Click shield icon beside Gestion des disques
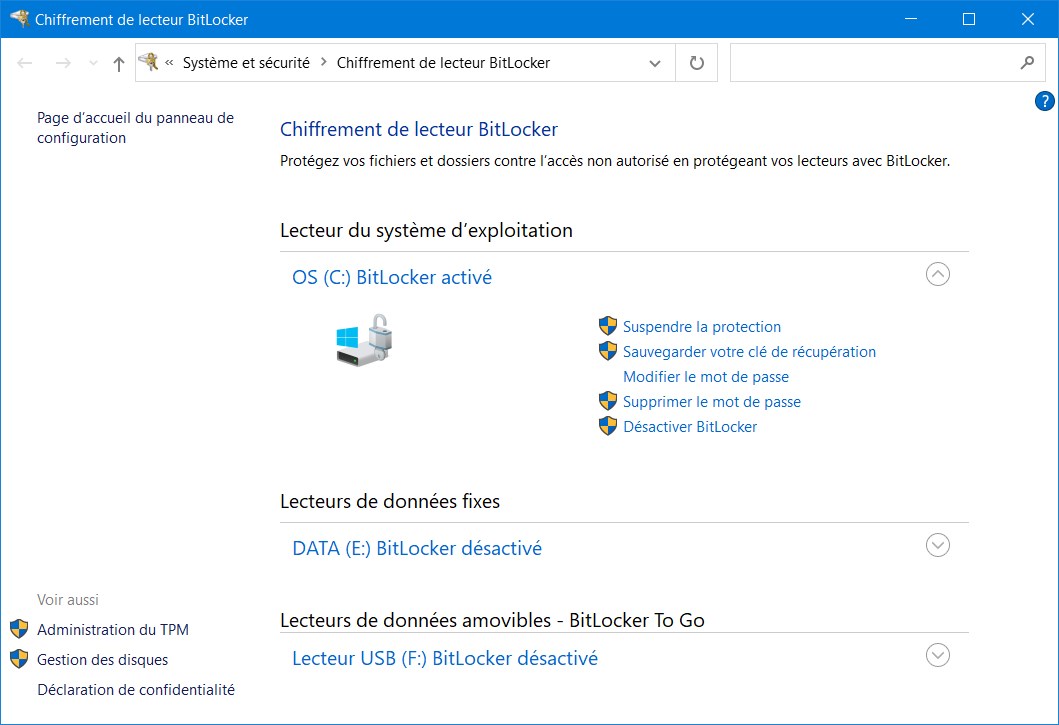This screenshot has width=1059, height=725. 19,659
